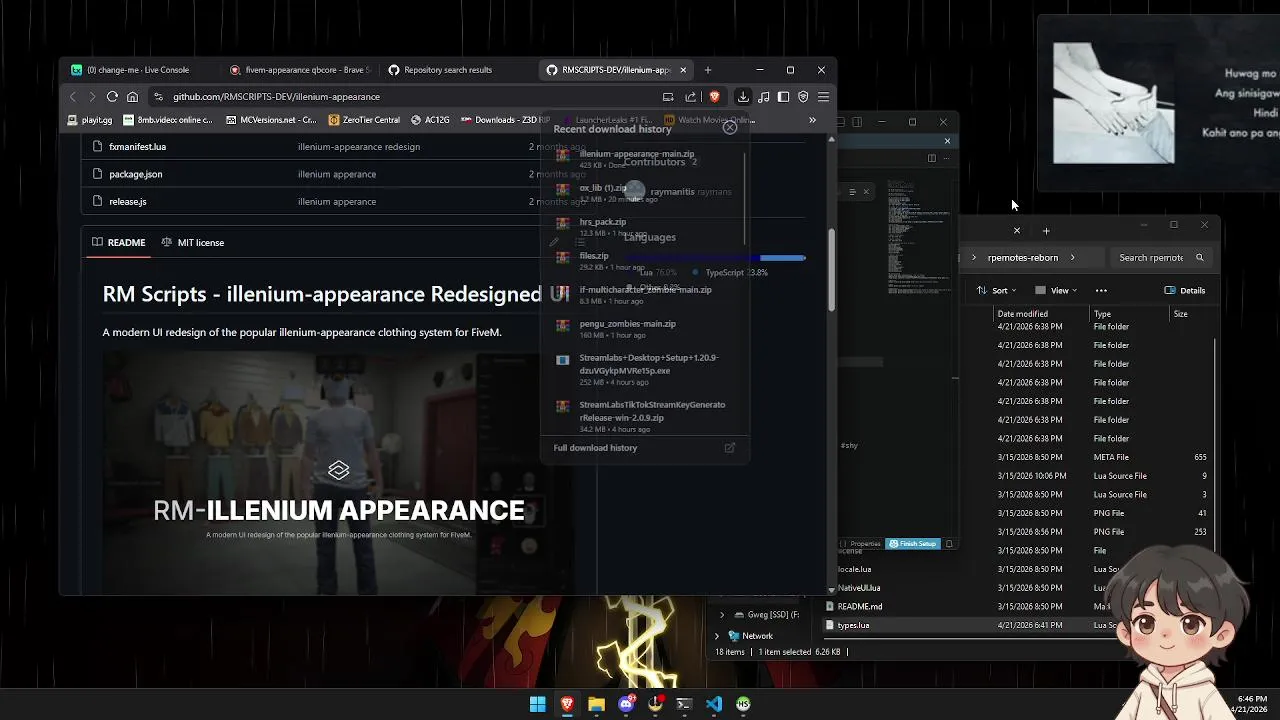Select the README tab
Screen dimensions: 1280x720
point(118,243)
